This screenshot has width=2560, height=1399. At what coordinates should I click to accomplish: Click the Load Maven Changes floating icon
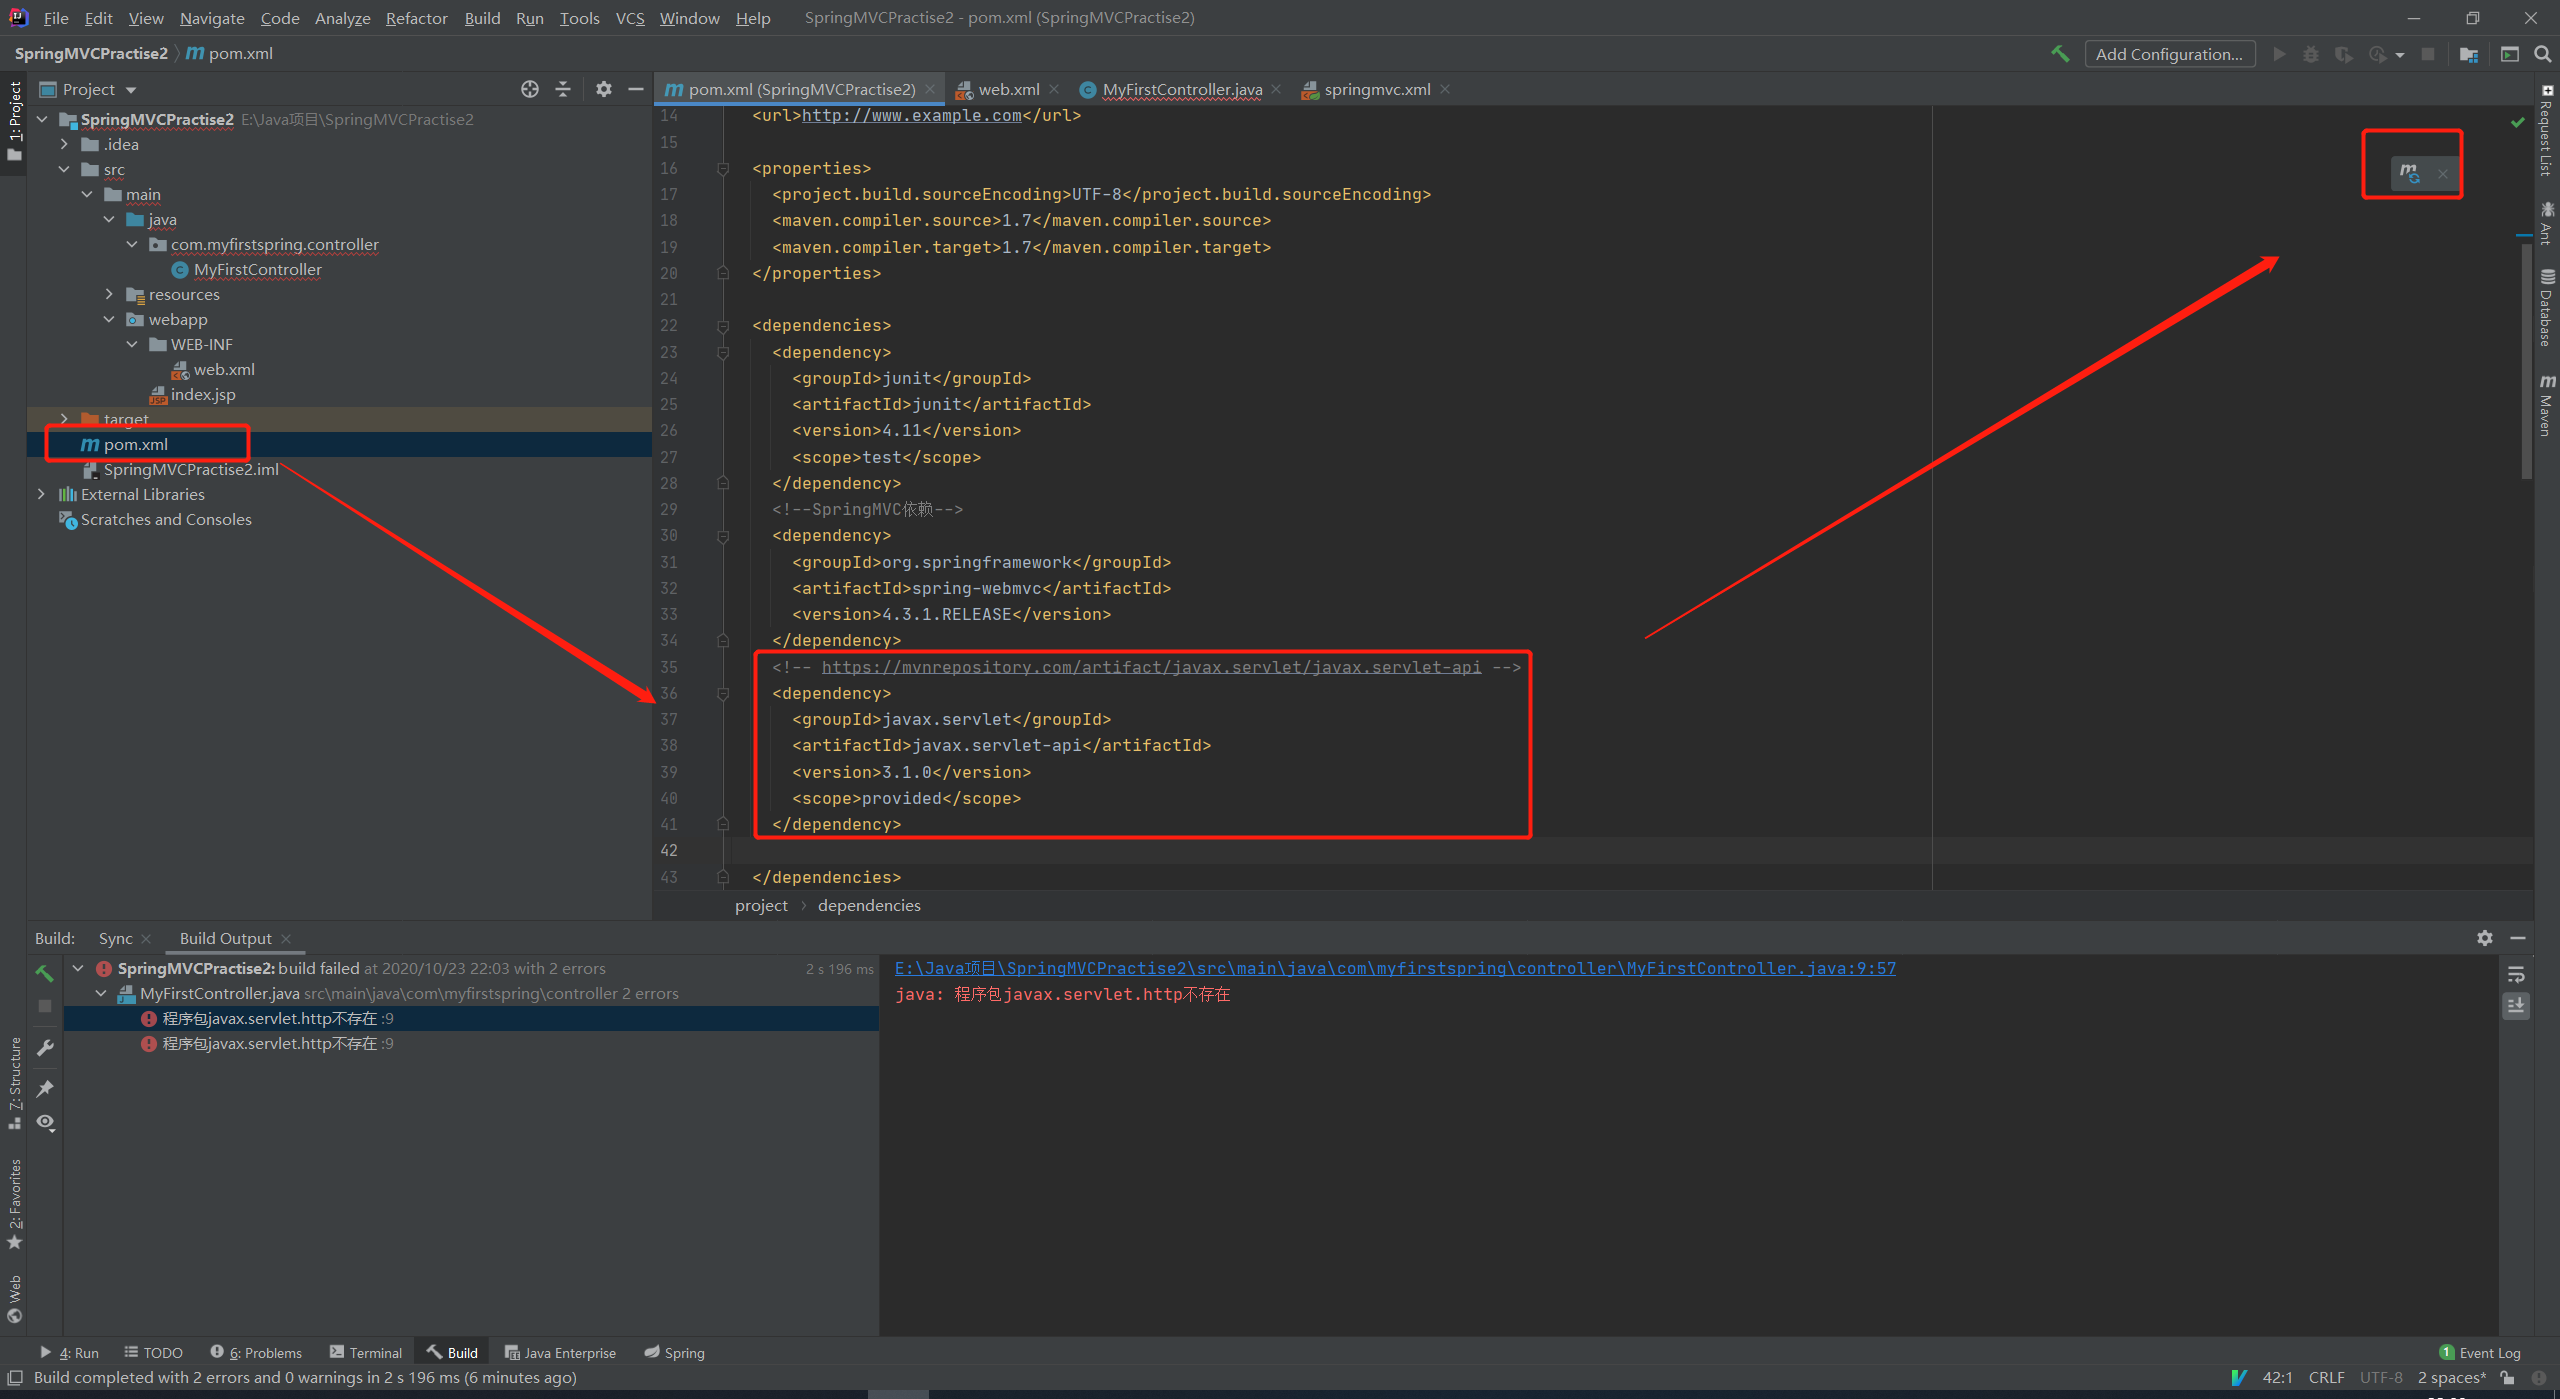click(2409, 173)
